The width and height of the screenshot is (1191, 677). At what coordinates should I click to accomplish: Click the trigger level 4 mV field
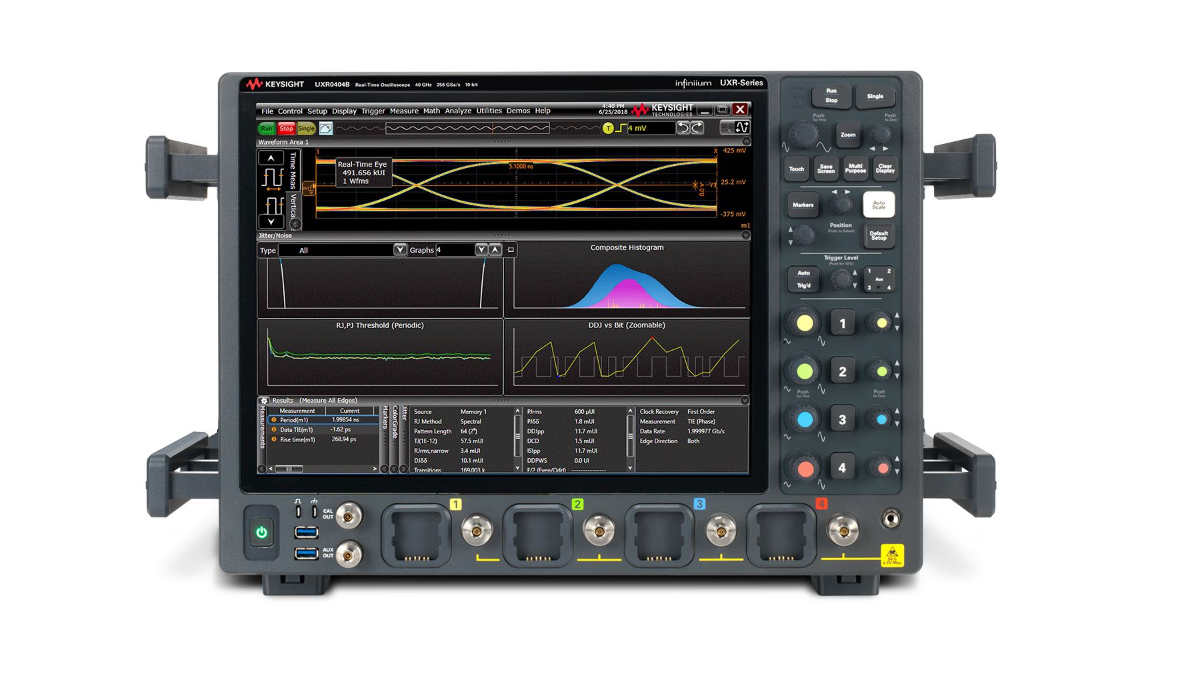point(650,128)
